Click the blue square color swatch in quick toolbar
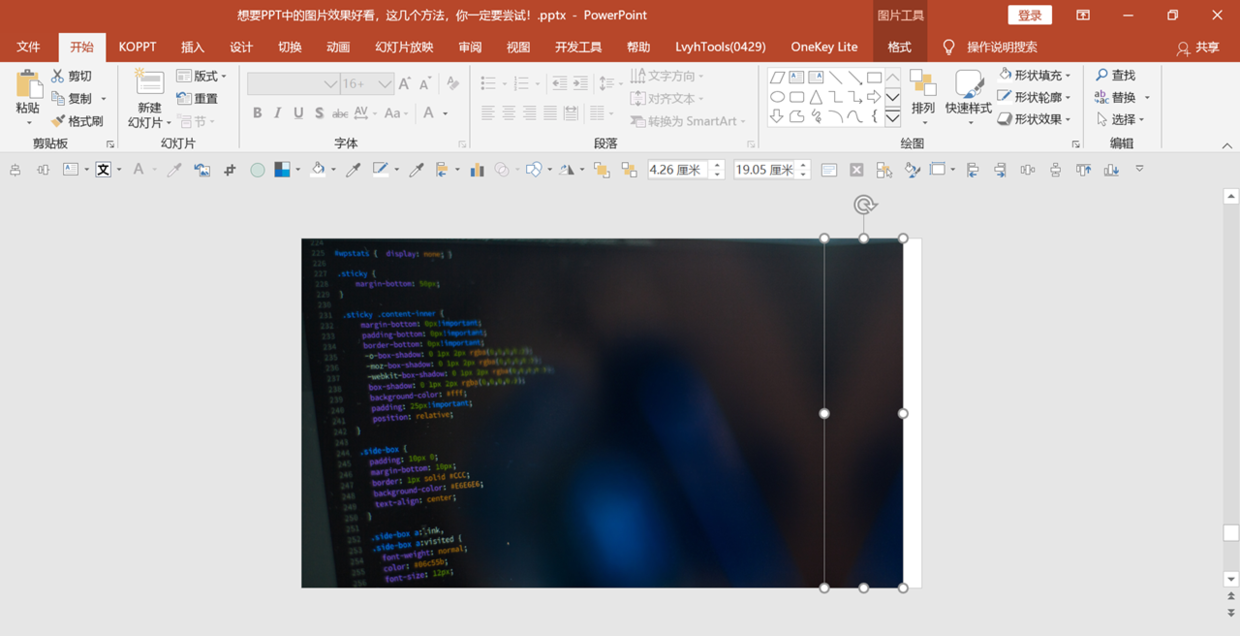The width and height of the screenshot is (1240, 636). coord(282,170)
